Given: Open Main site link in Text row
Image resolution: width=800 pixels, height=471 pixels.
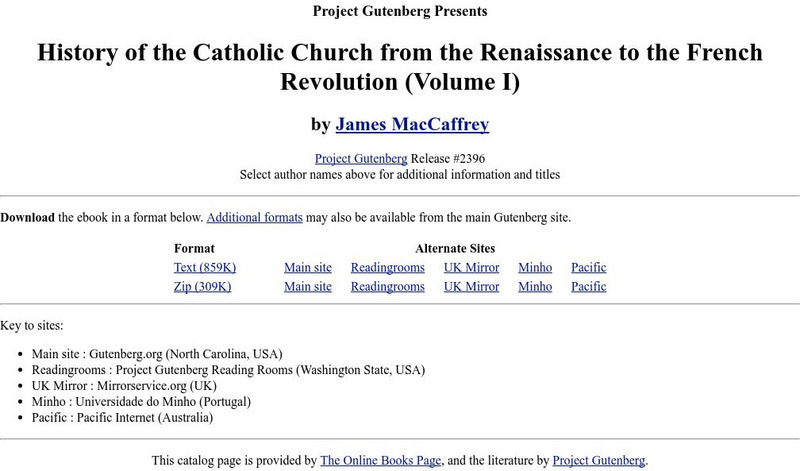Looking at the screenshot, I should pos(308,267).
